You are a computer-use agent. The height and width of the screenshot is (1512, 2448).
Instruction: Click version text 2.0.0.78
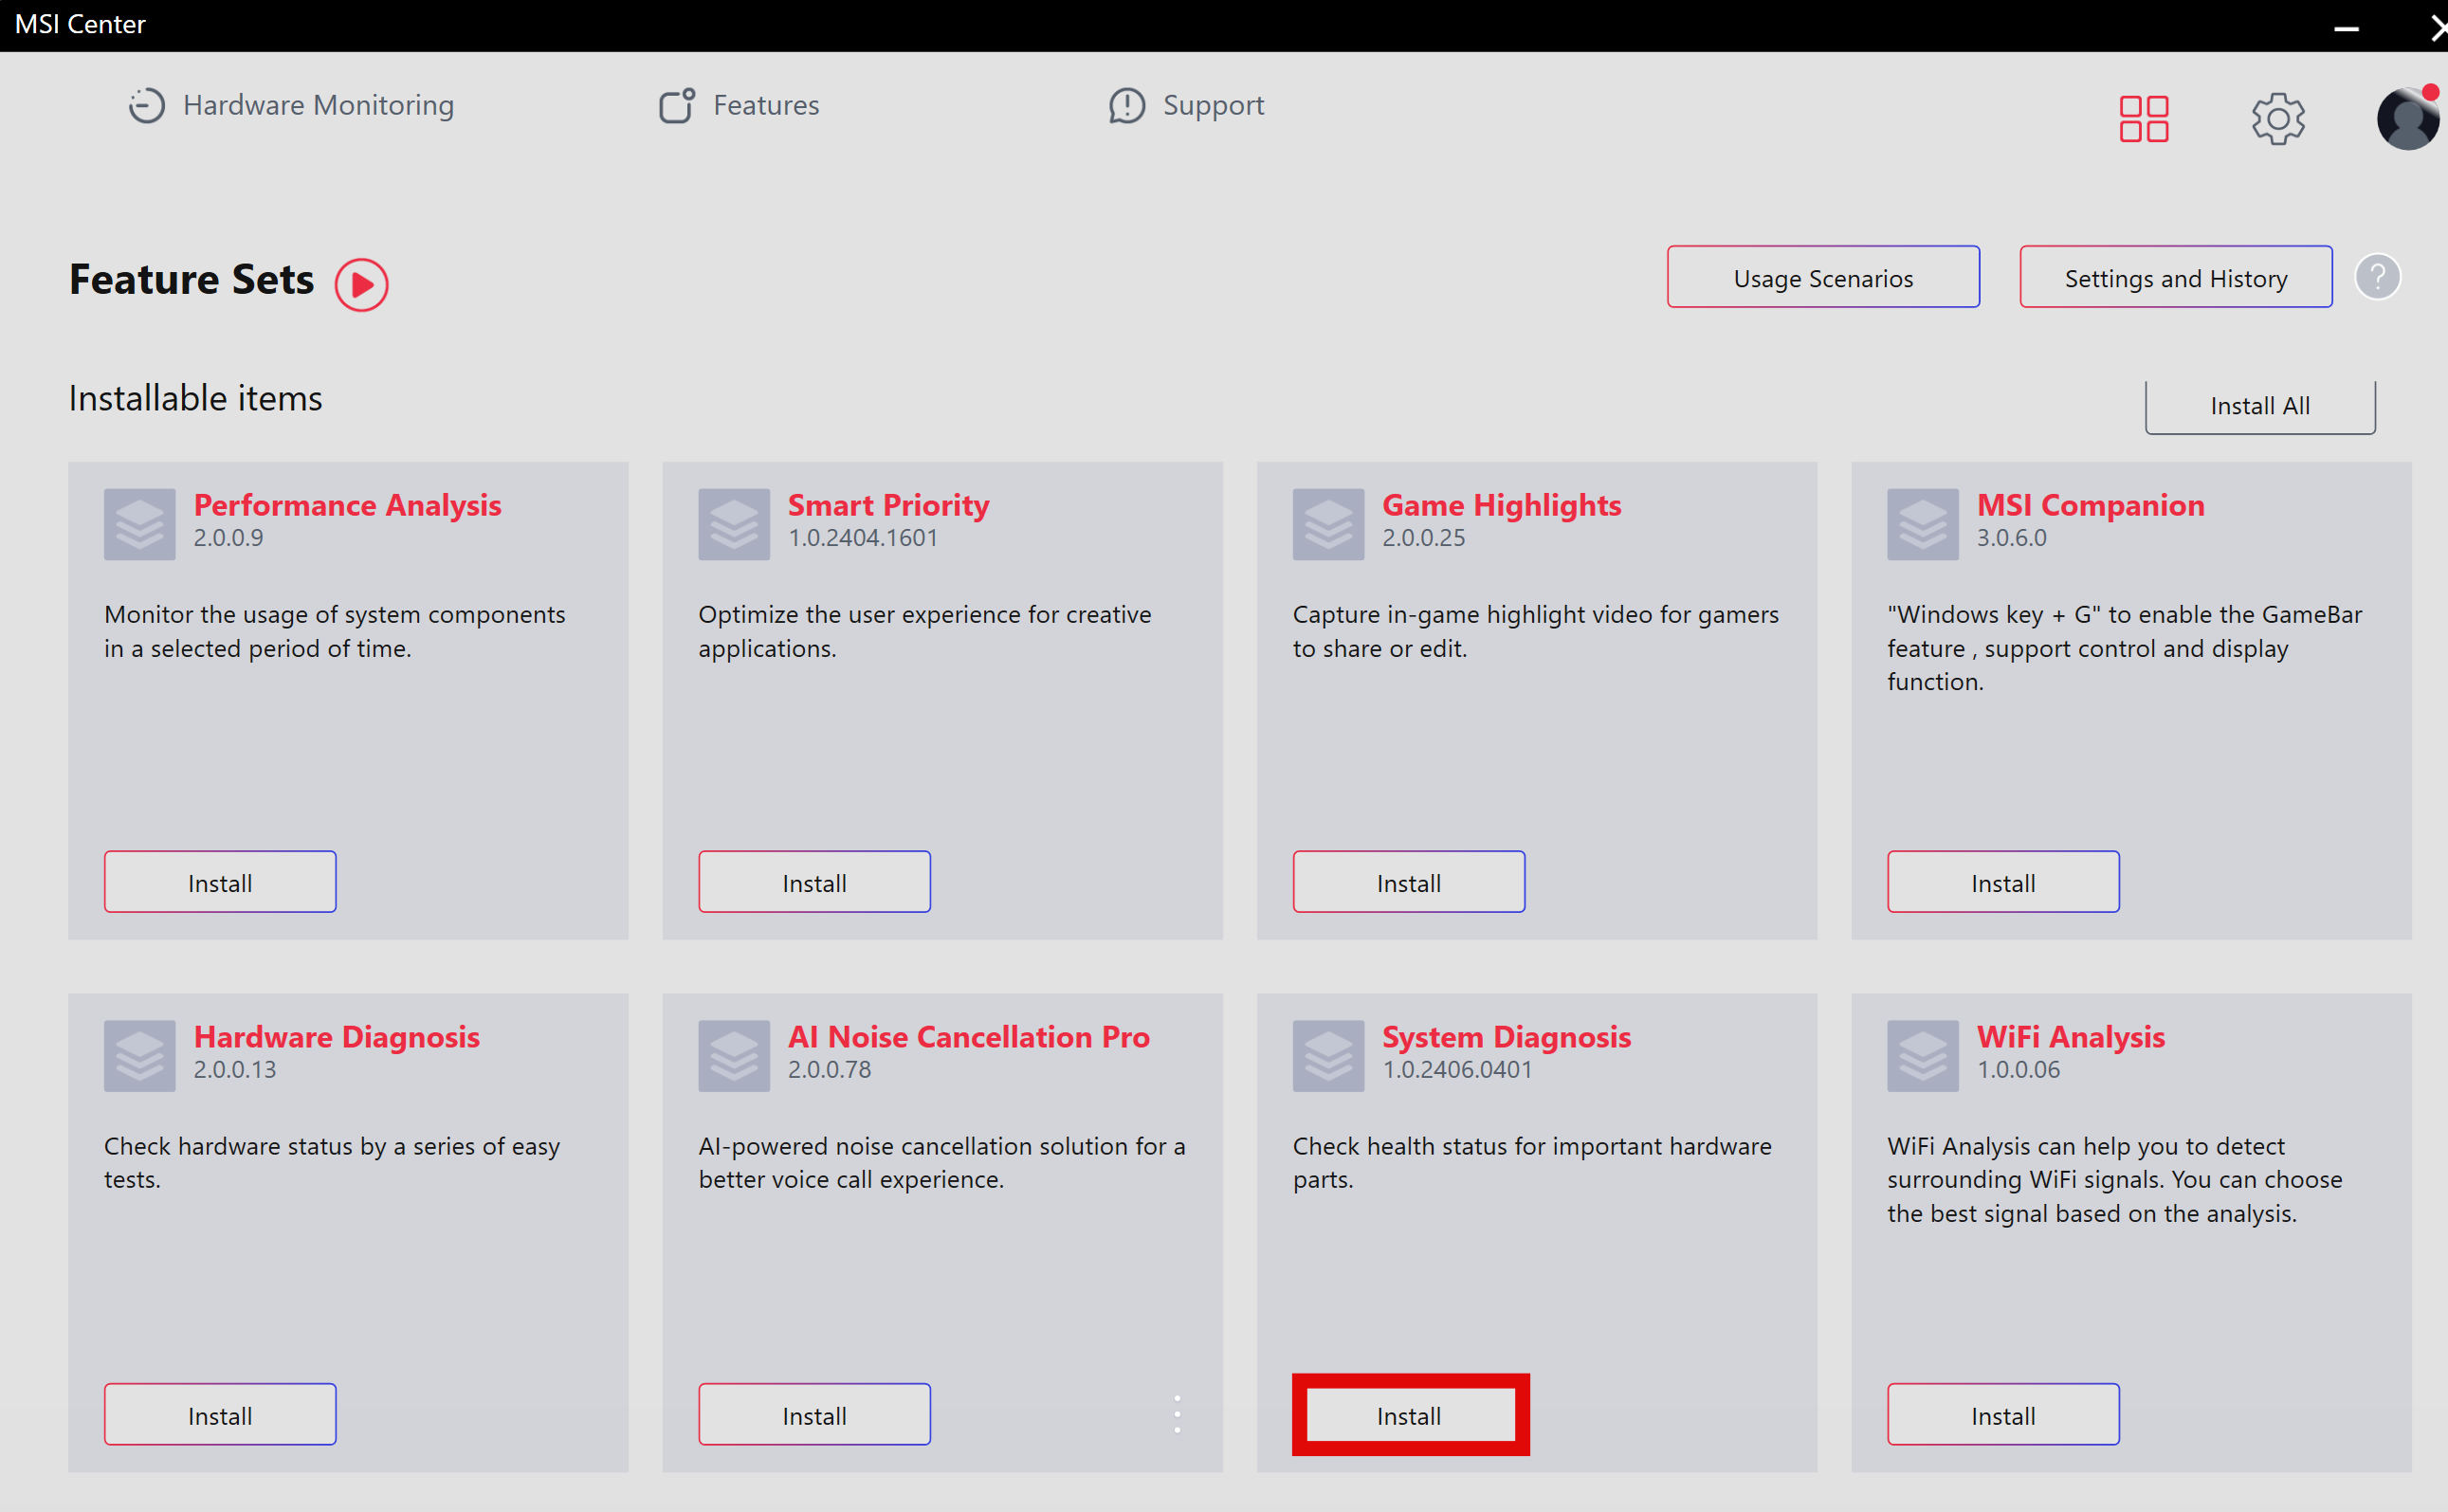[829, 1070]
